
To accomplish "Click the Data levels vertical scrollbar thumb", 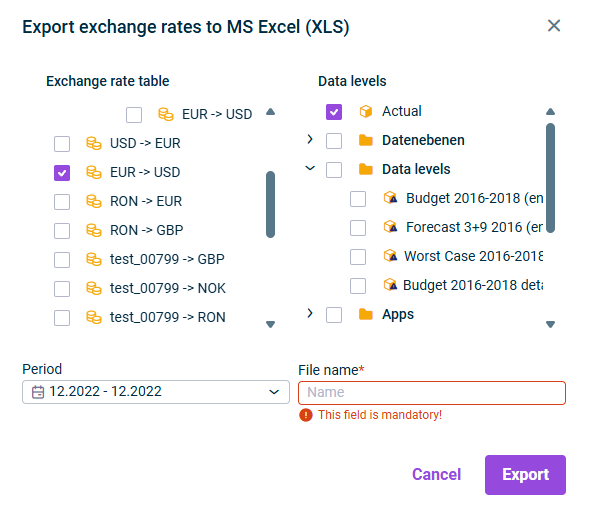I will (x=550, y=178).
